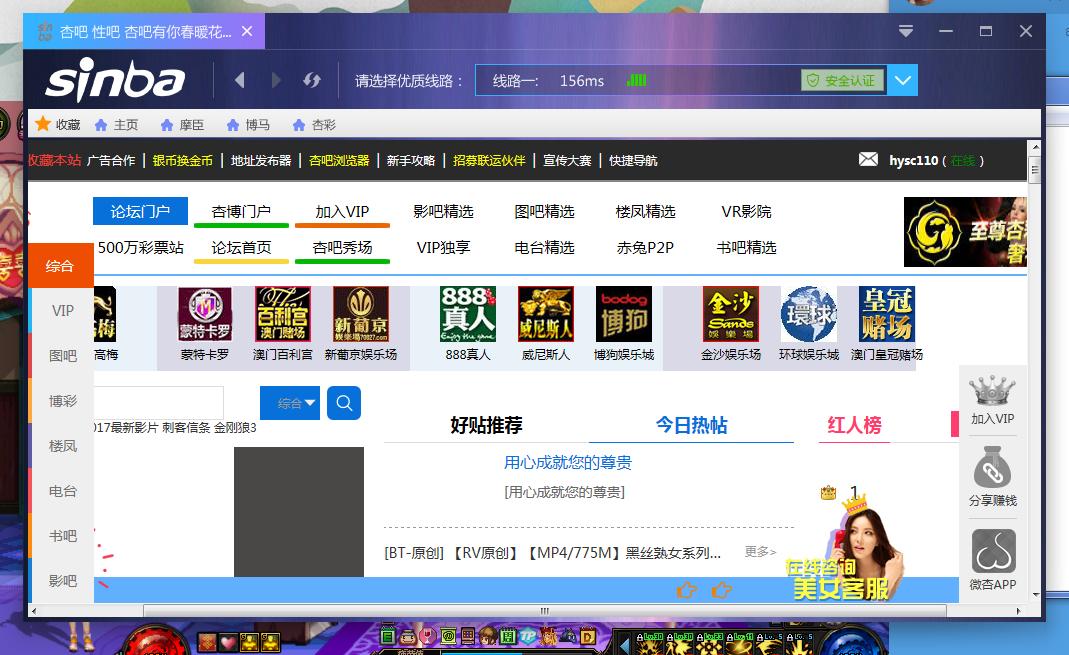This screenshot has height=655, width=1069.
Task: Click the 加入VIP crown icon
Action: [992, 391]
